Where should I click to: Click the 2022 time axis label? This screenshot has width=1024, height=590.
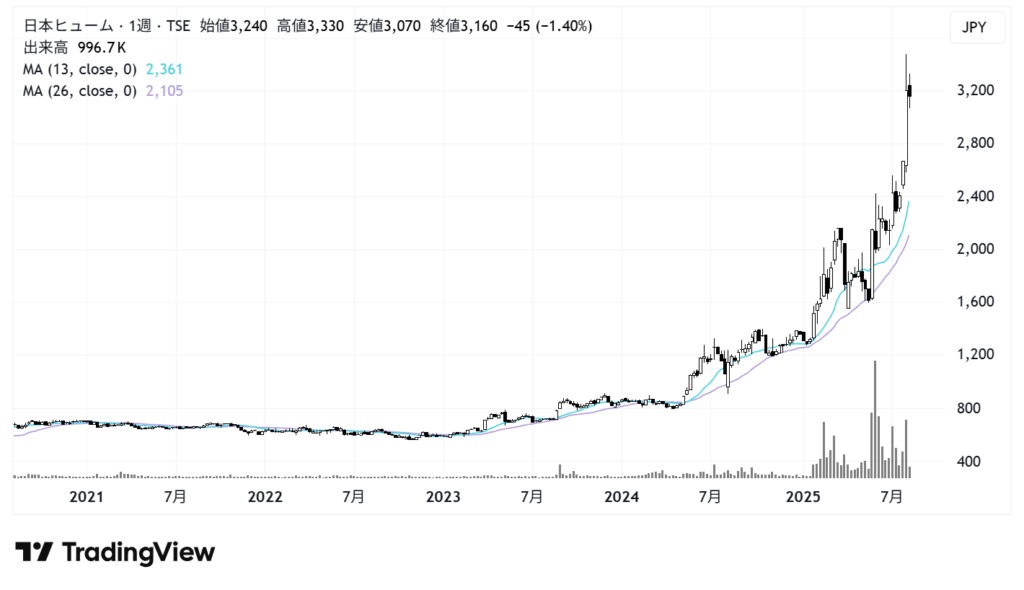pos(265,497)
